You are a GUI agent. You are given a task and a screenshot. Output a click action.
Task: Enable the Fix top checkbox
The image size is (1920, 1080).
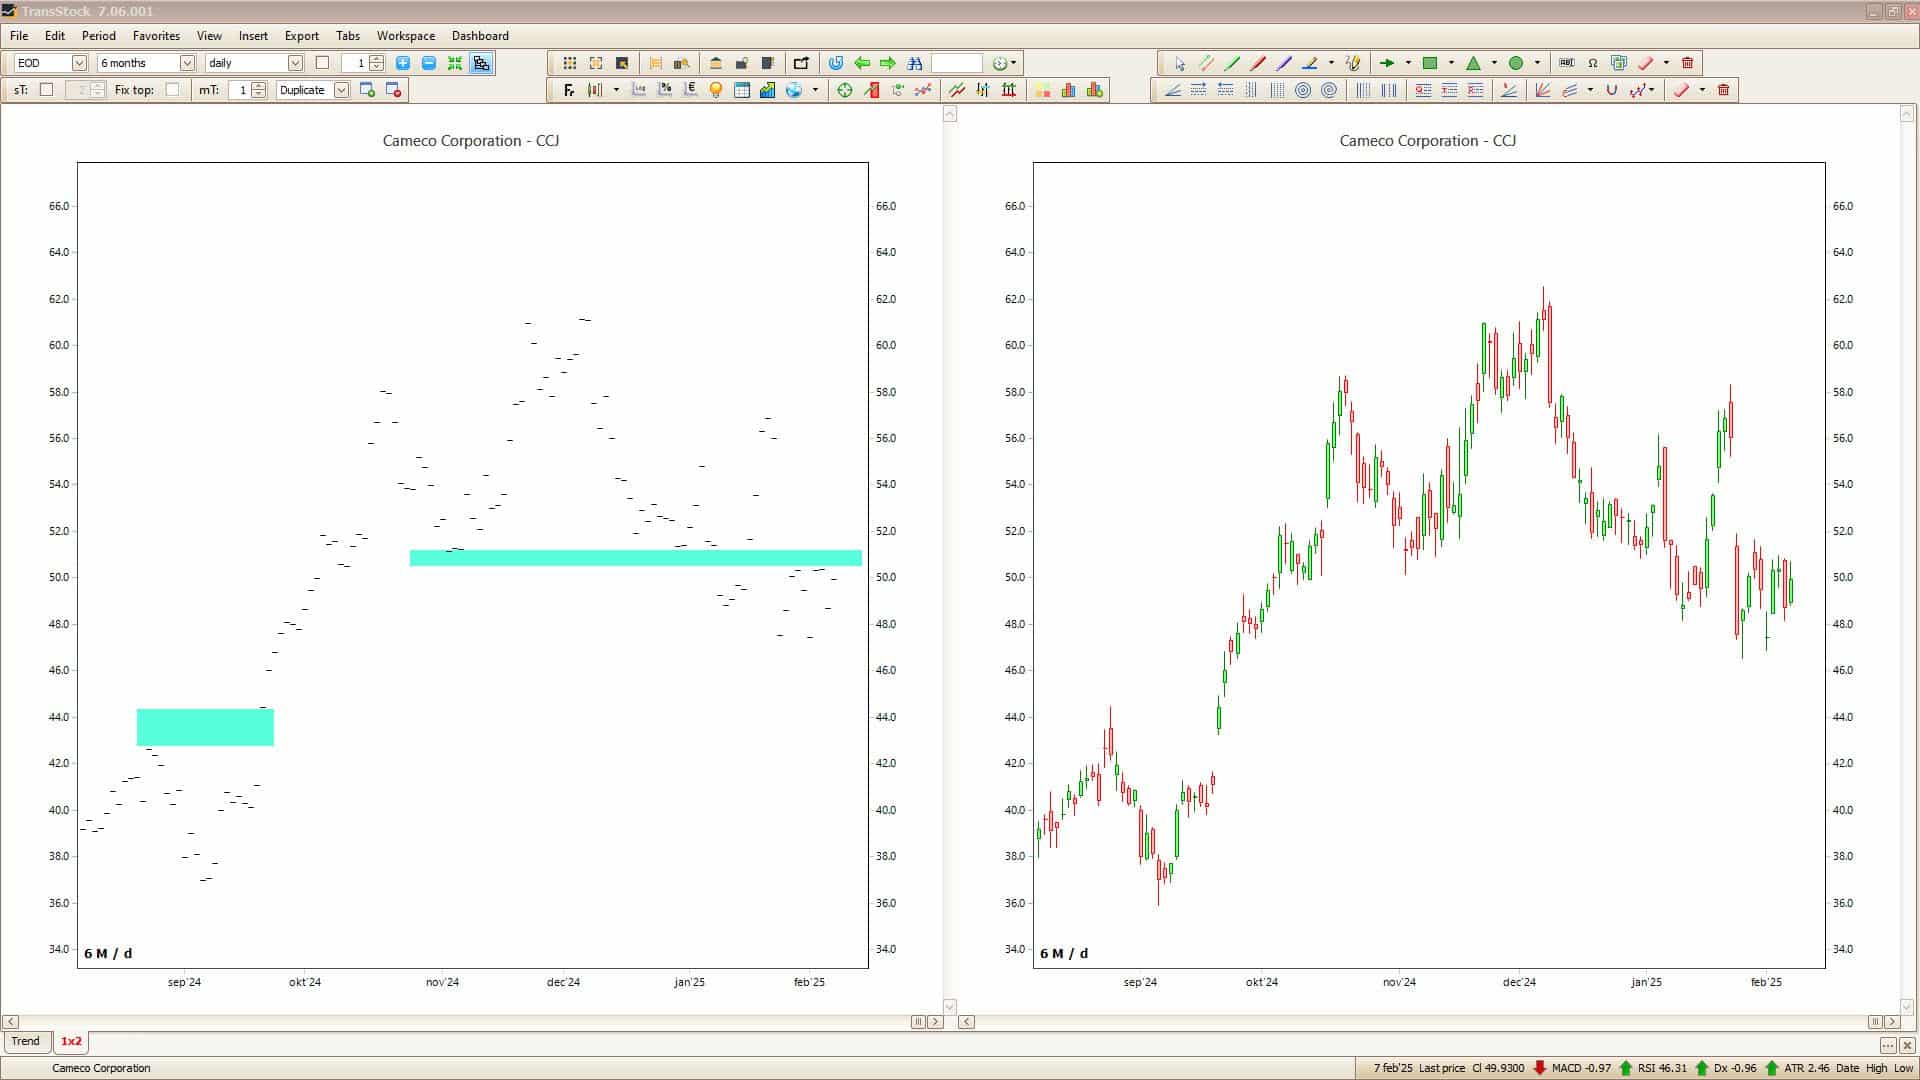(172, 90)
